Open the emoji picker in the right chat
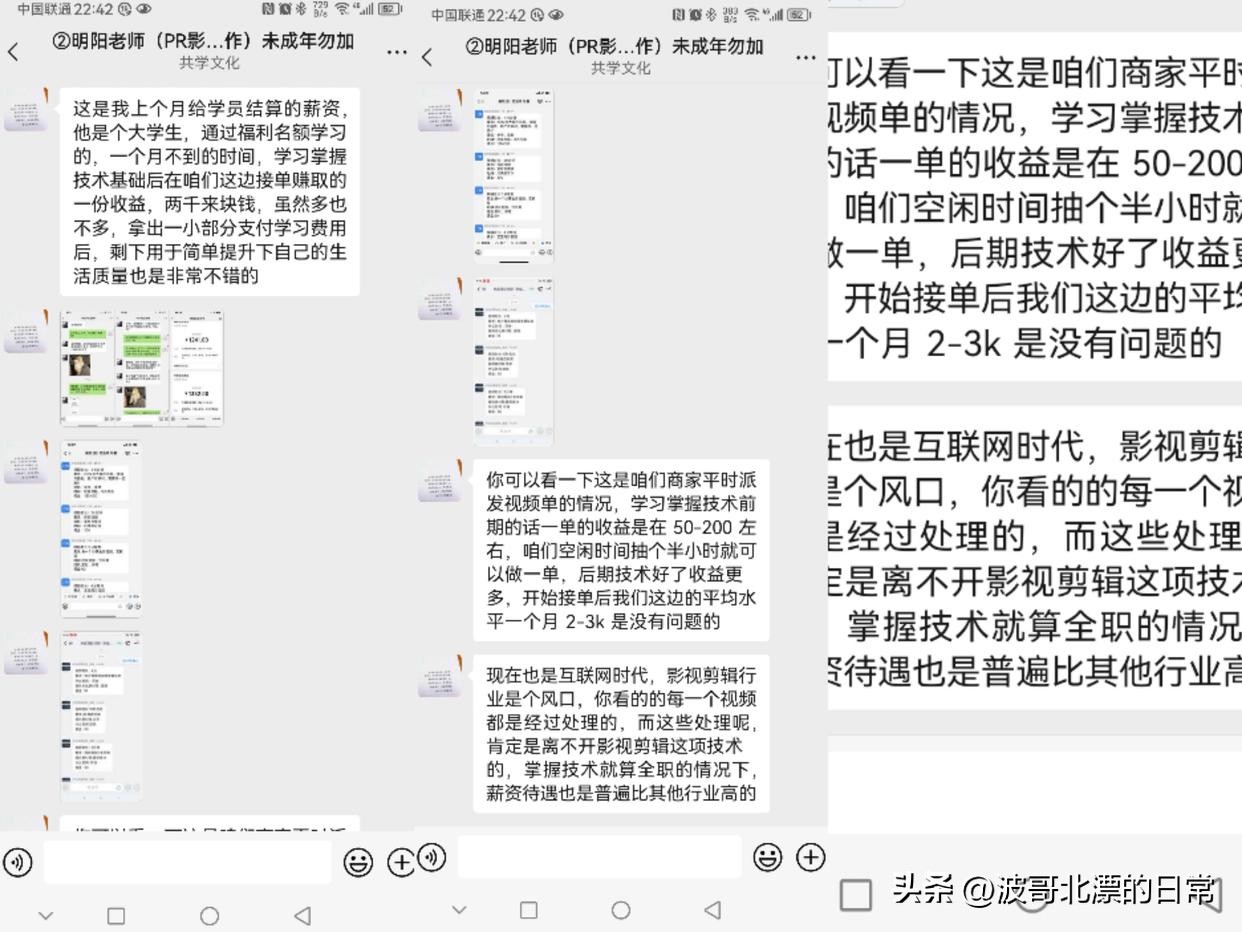This screenshot has height=932, width=1242. pos(767,858)
